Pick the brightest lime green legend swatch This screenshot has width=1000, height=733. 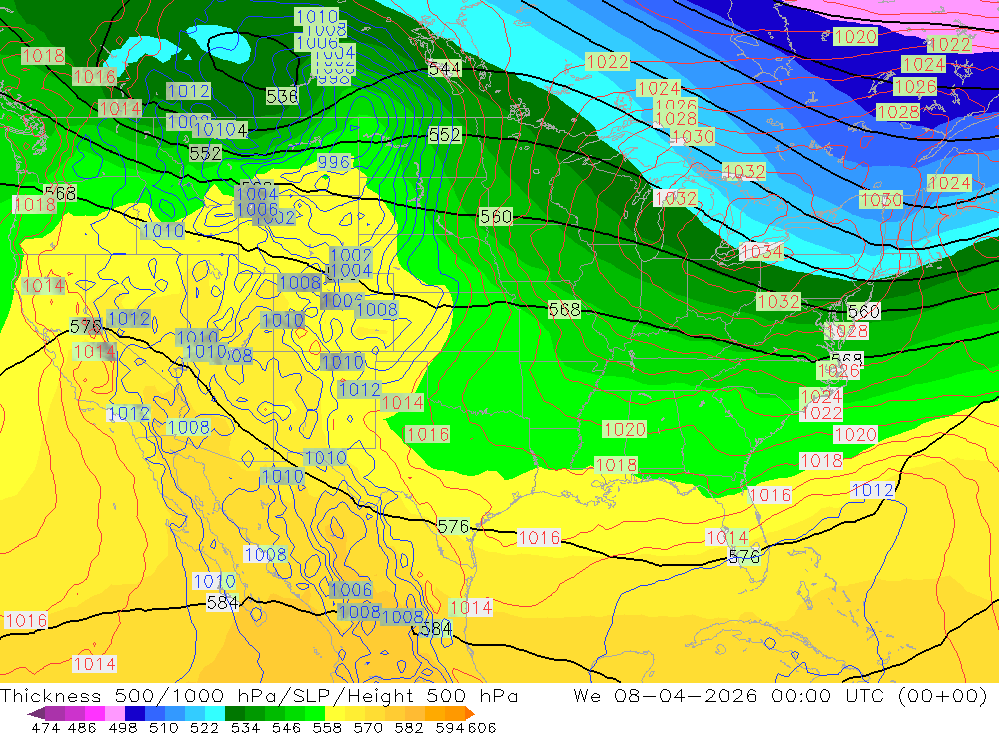315,713
